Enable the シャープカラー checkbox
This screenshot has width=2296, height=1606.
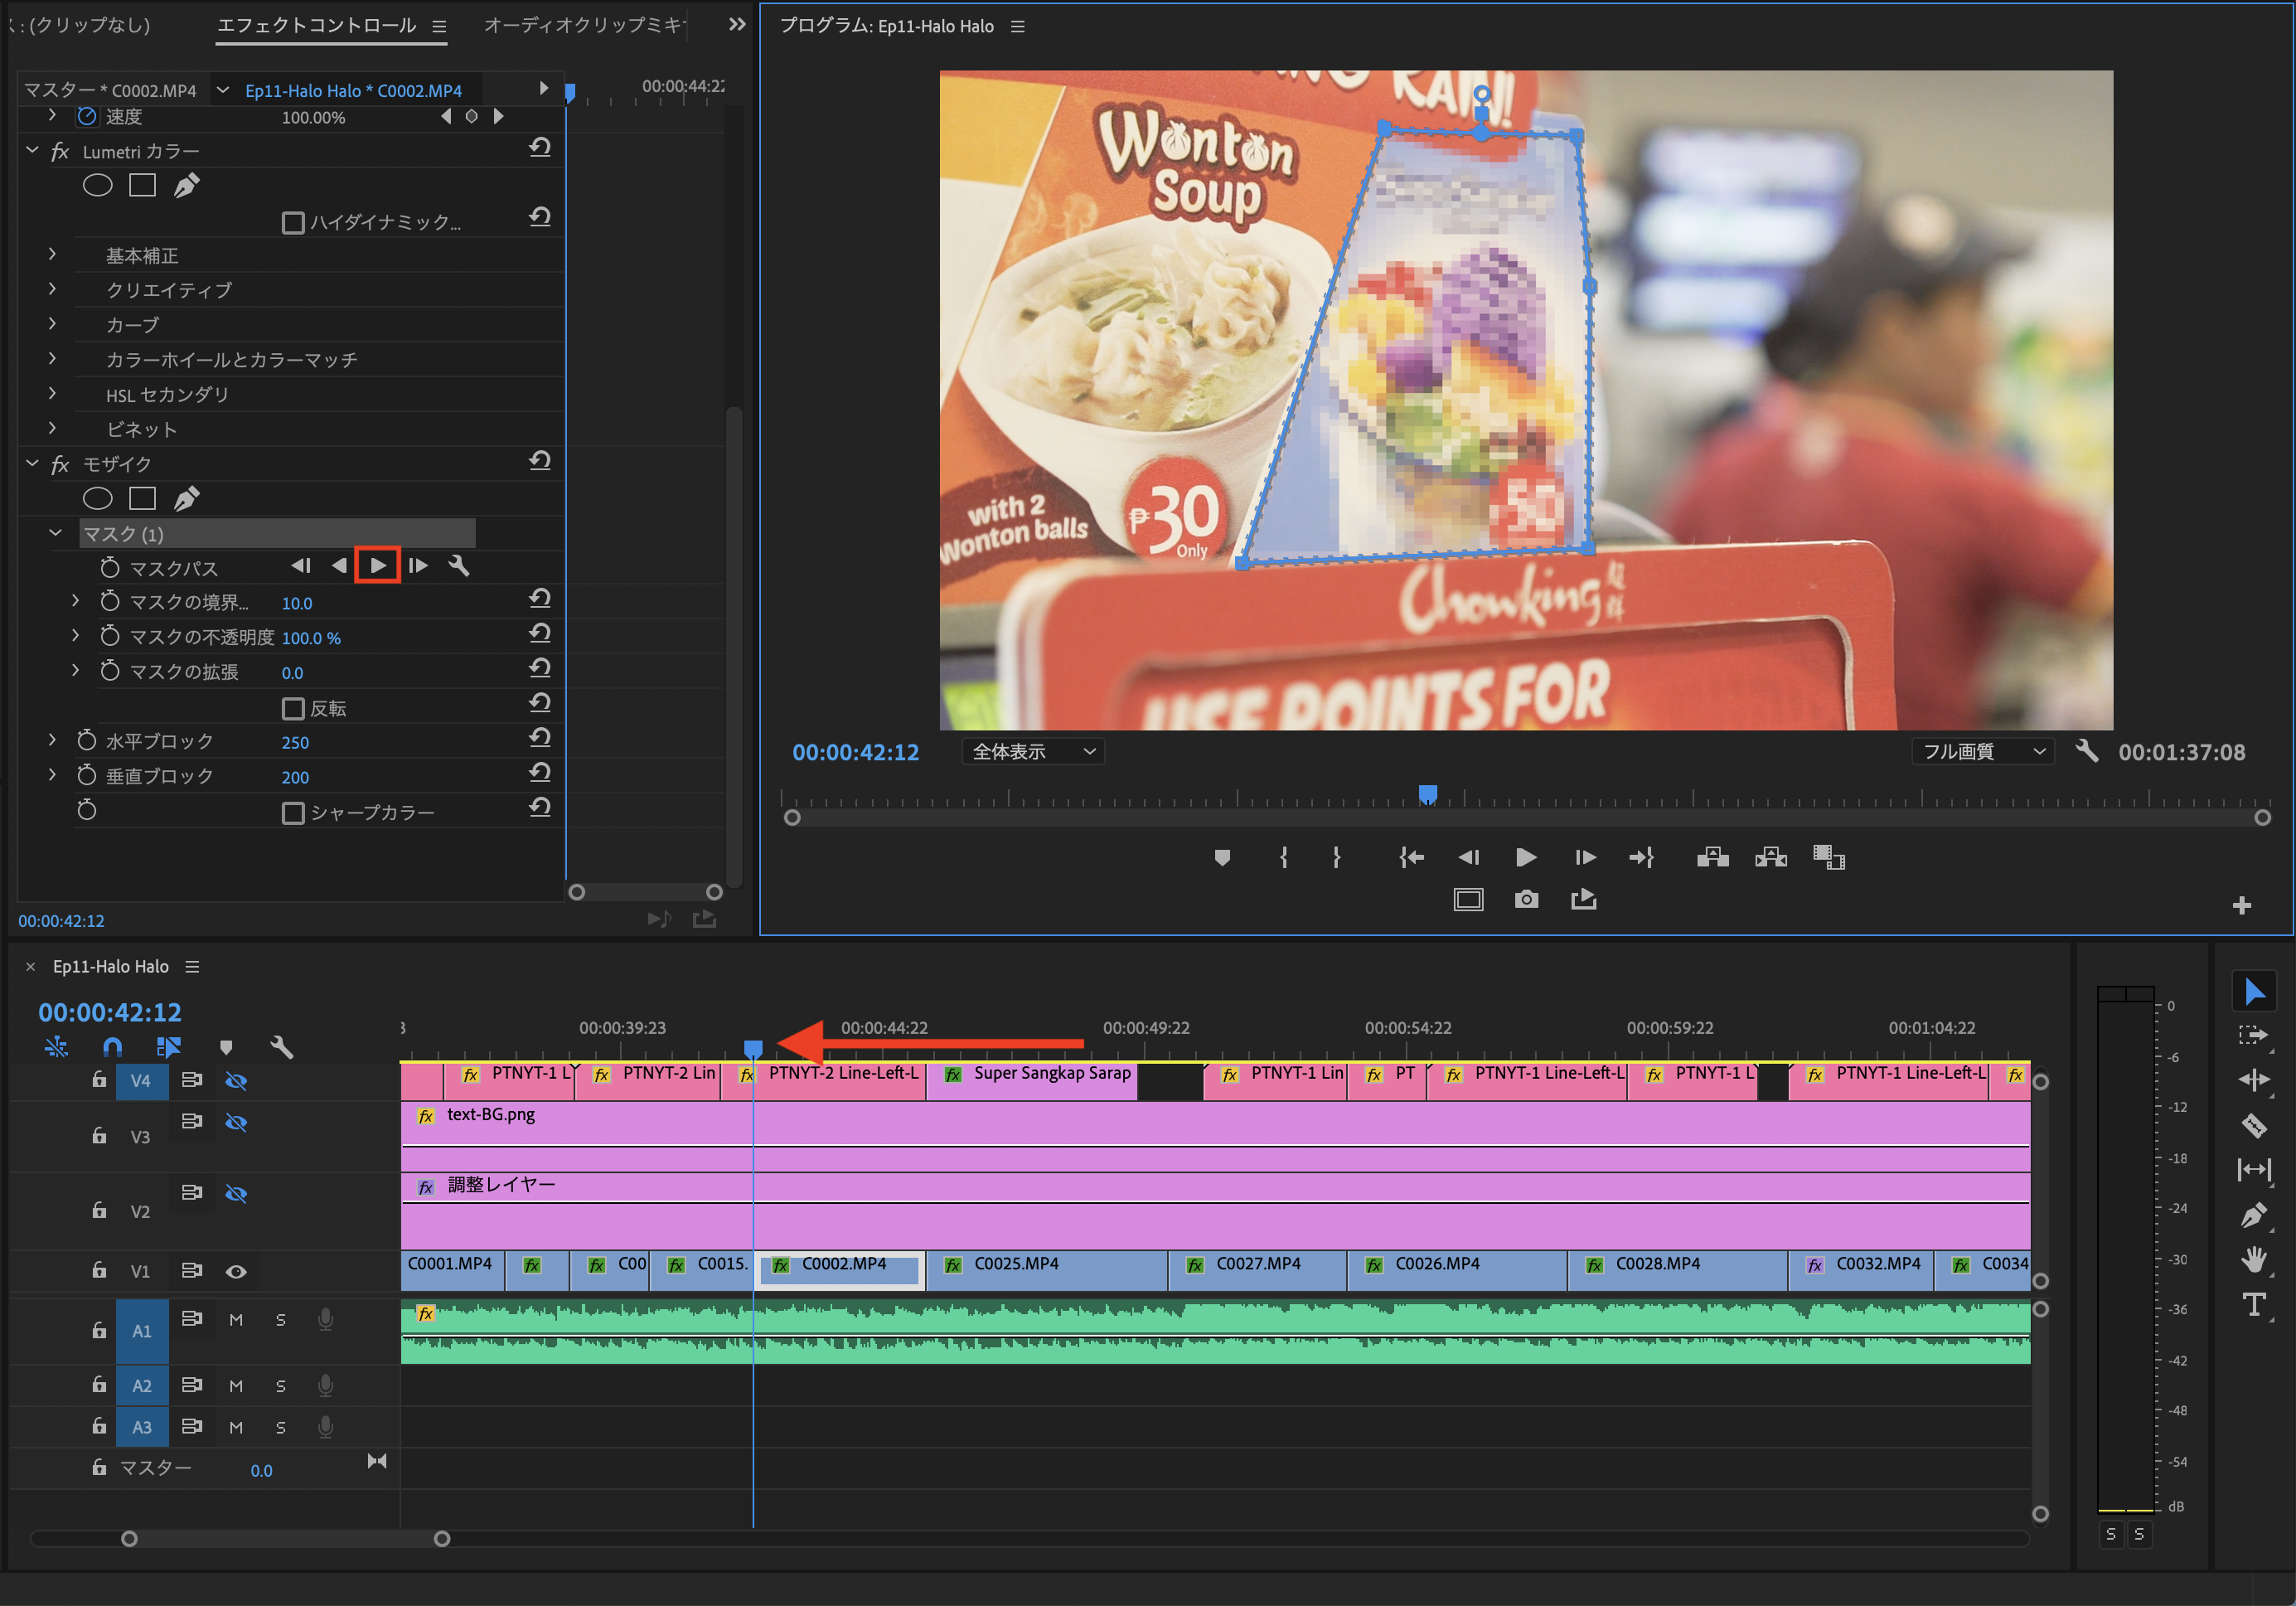pos(293,813)
